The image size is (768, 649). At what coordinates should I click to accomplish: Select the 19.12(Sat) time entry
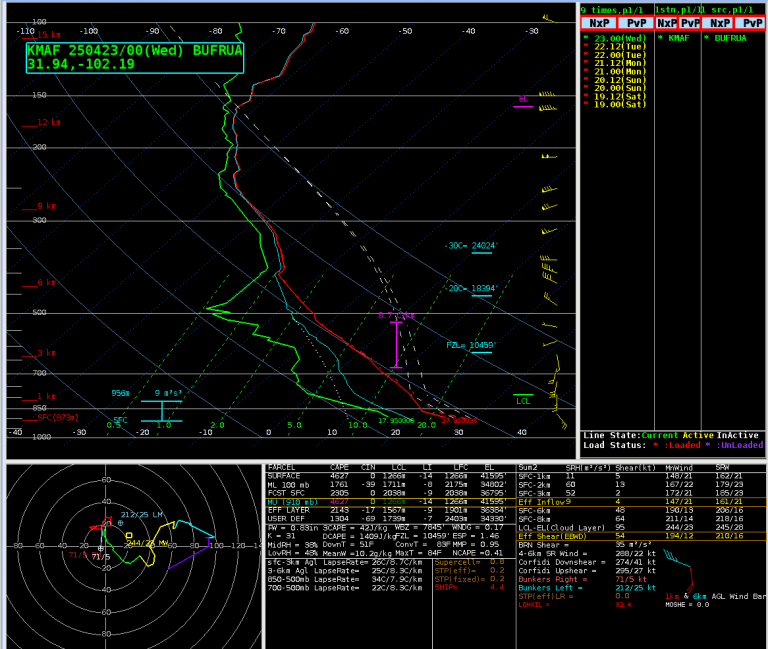[616, 96]
